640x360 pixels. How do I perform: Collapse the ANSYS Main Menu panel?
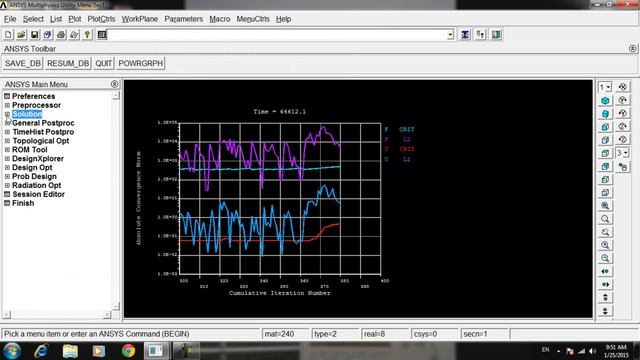point(115,84)
